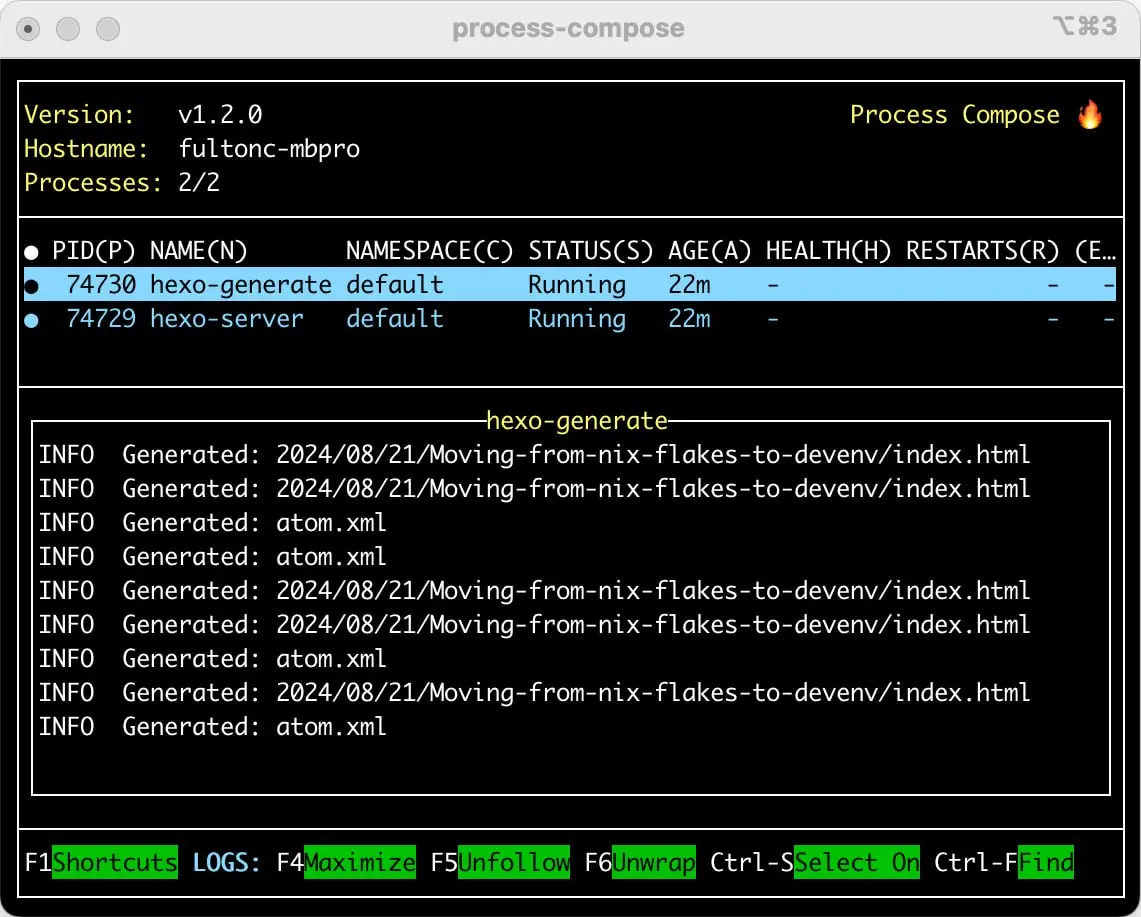Sort by the HEALTH(H) column header

[829, 251]
